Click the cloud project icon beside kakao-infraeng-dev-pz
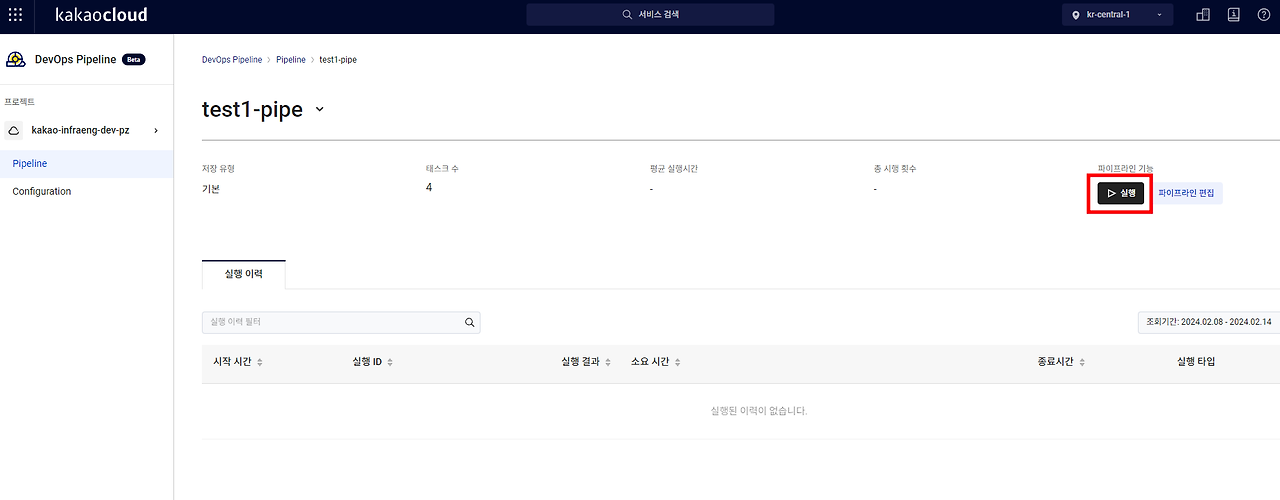This screenshot has width=1280, height=500. 14,130
